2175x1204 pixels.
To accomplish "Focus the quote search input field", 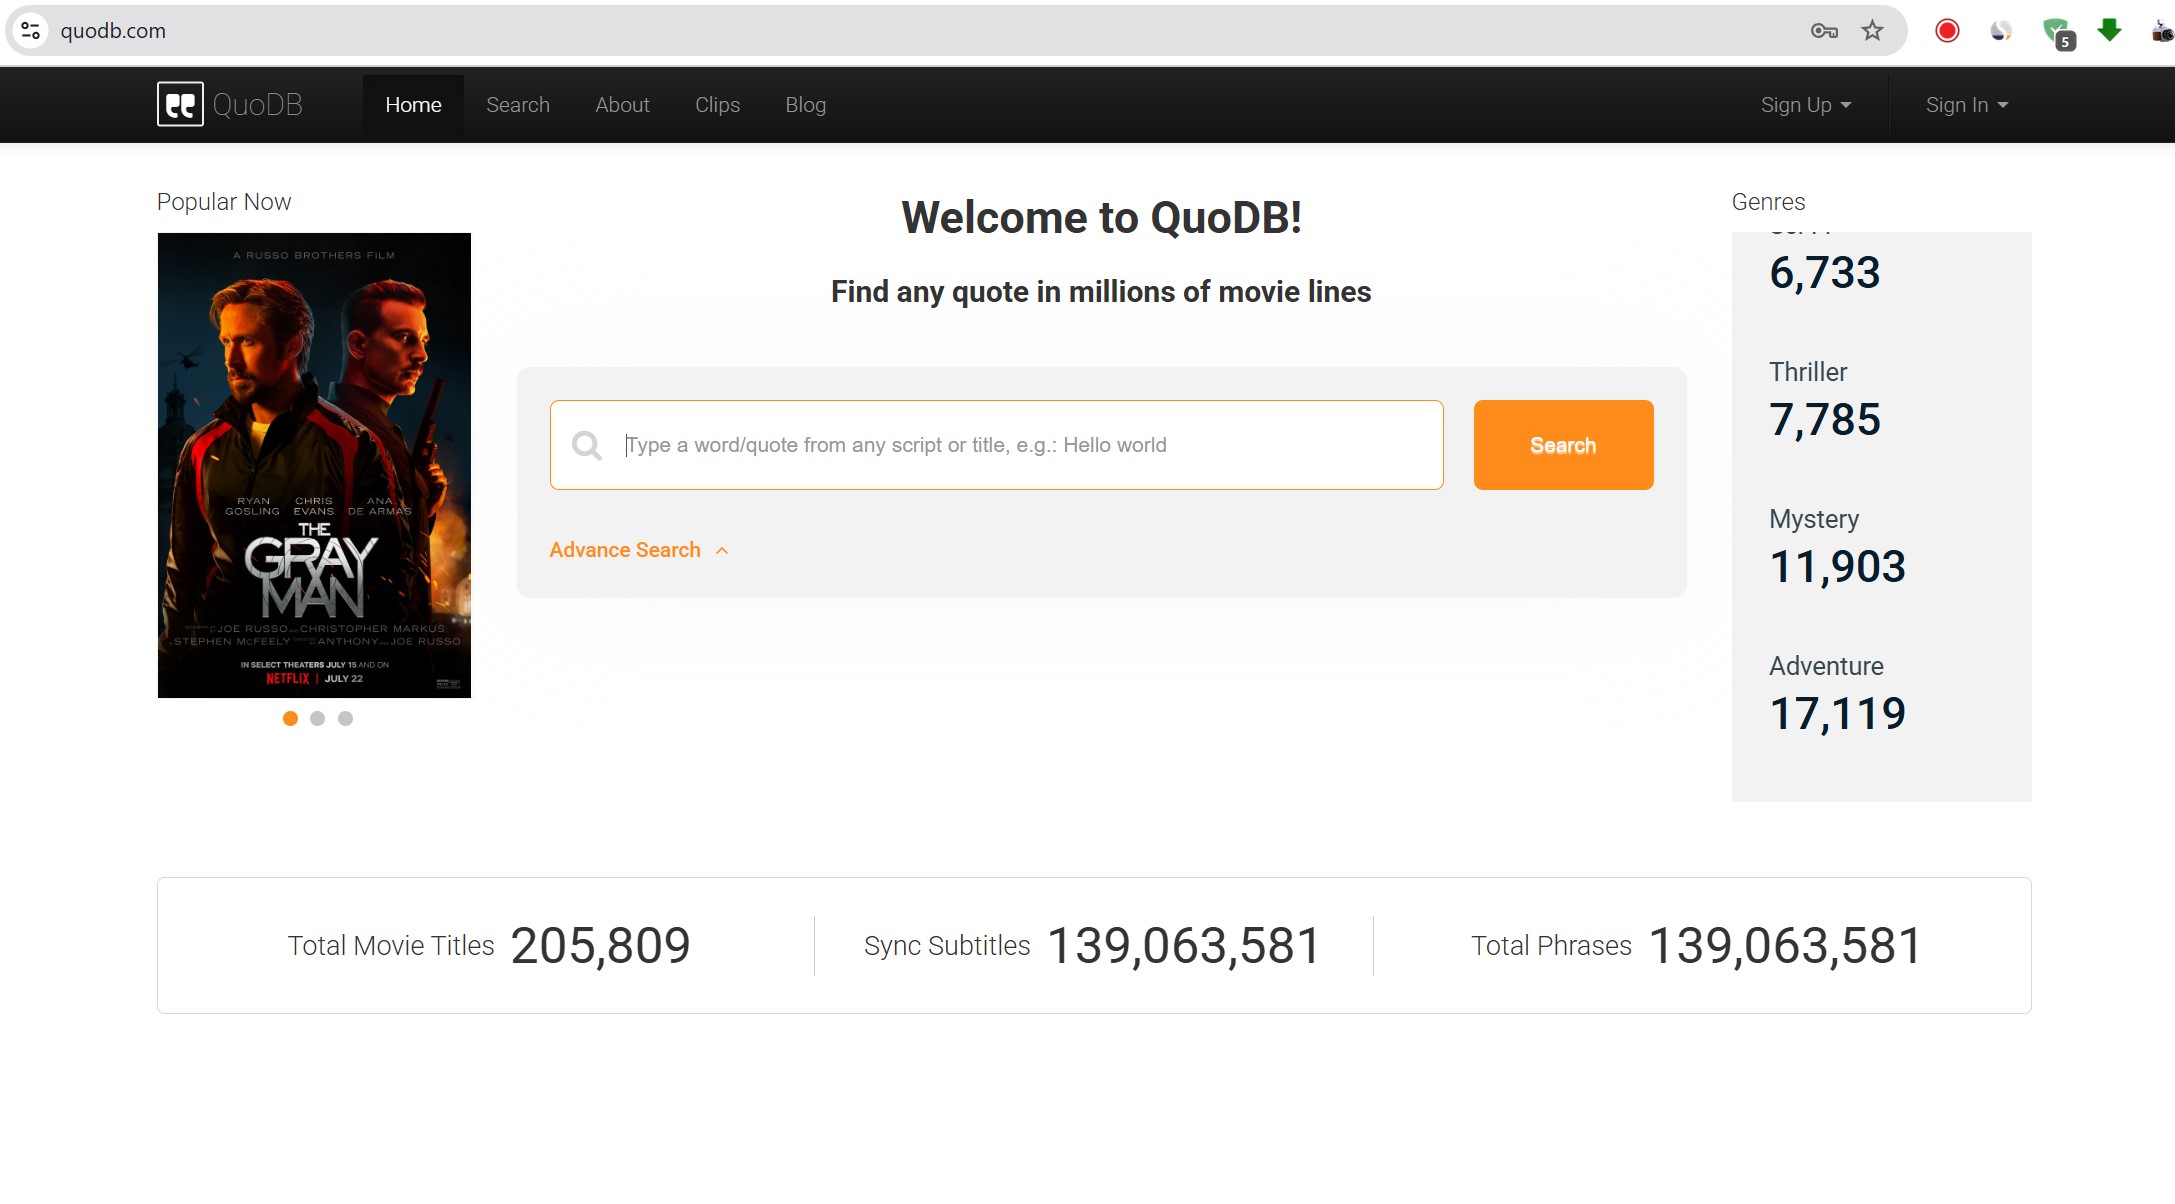I will coord(996,445).
